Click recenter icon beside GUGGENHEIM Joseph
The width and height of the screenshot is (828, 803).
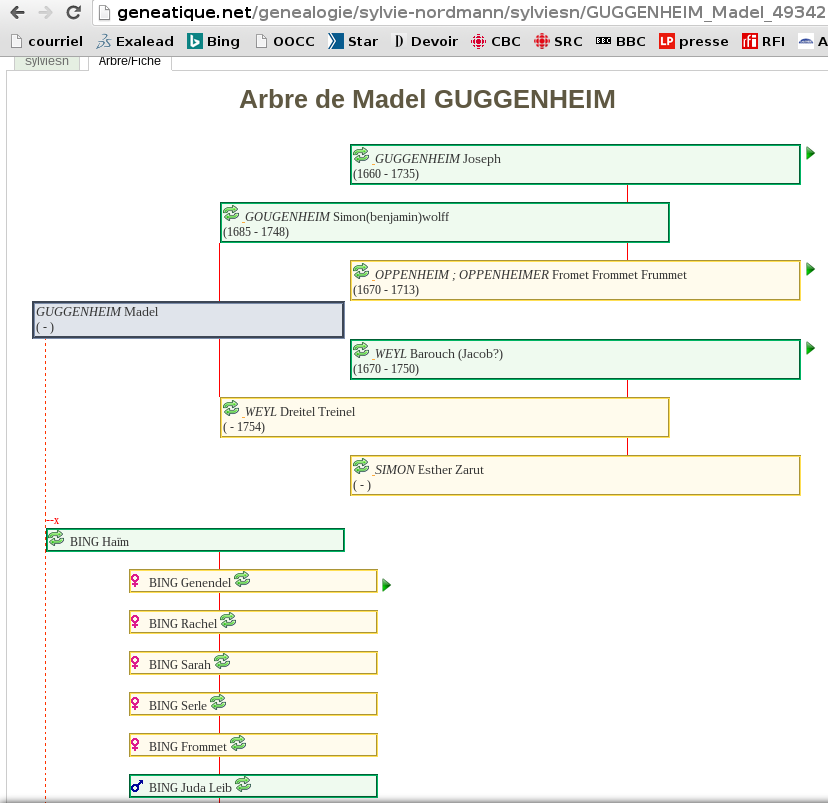[361, 156]
